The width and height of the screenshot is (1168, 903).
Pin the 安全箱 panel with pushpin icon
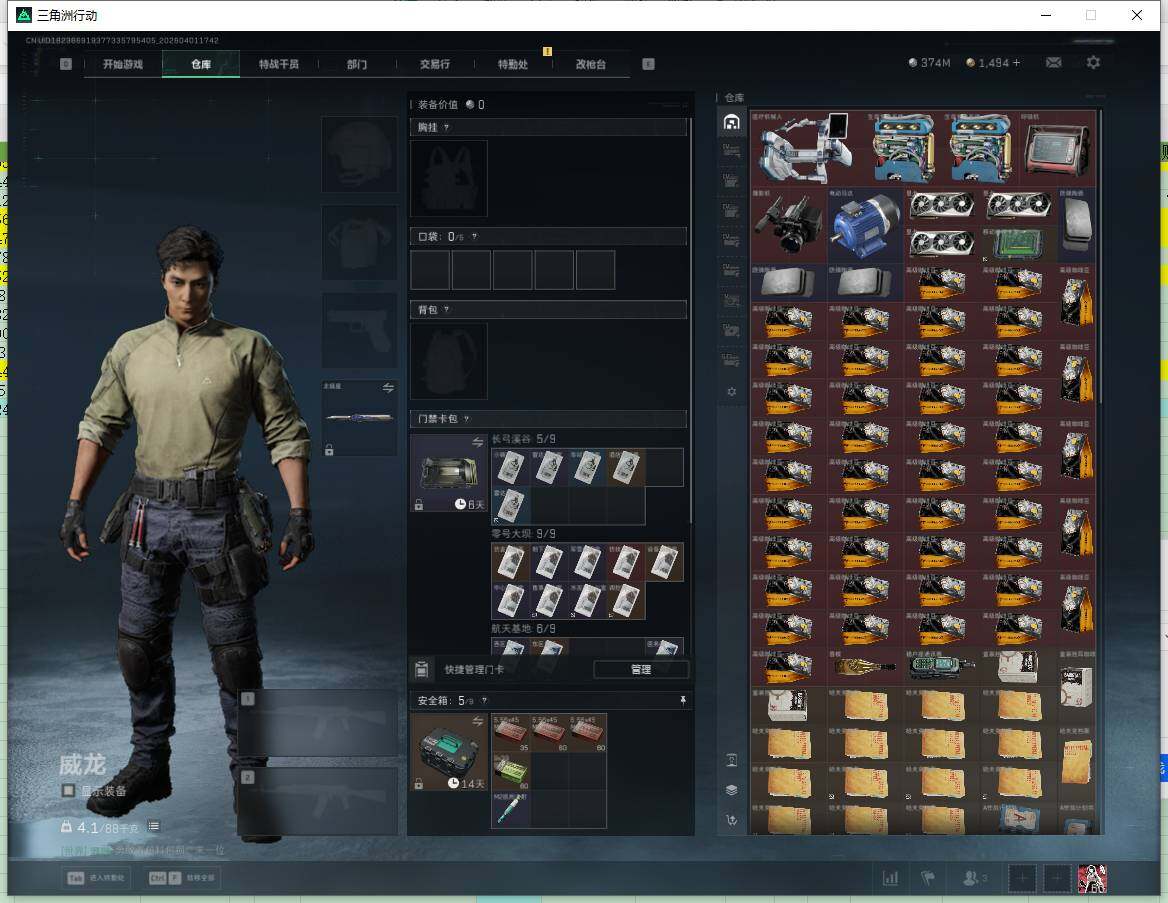[682, 700]
